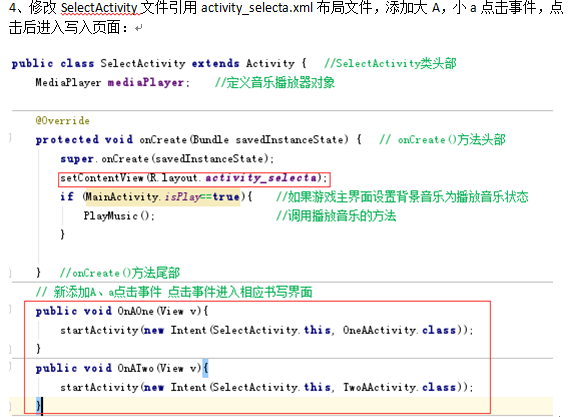The width and height of the screenshot is (573, 417).
Task: Click 'protected void onCreate(Bundle savedInstanceState)' line
Action: [198, 140]
